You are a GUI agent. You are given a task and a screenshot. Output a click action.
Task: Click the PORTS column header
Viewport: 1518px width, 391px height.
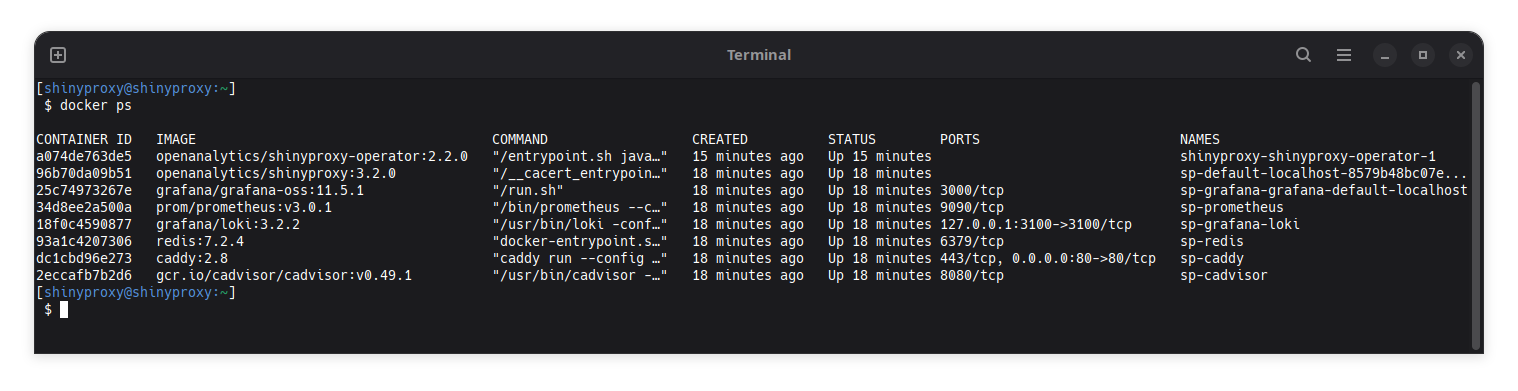click(960, 139)
